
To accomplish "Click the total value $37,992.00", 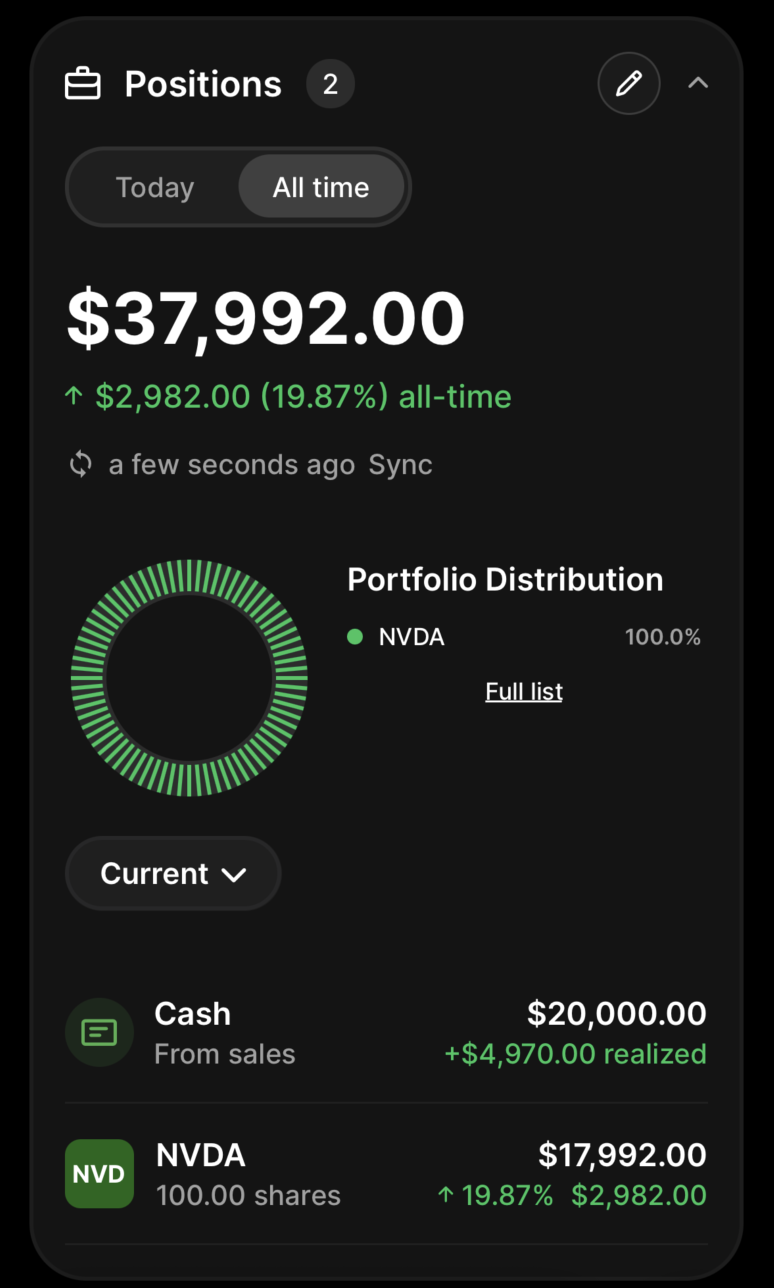I will [x=266, y=320].
